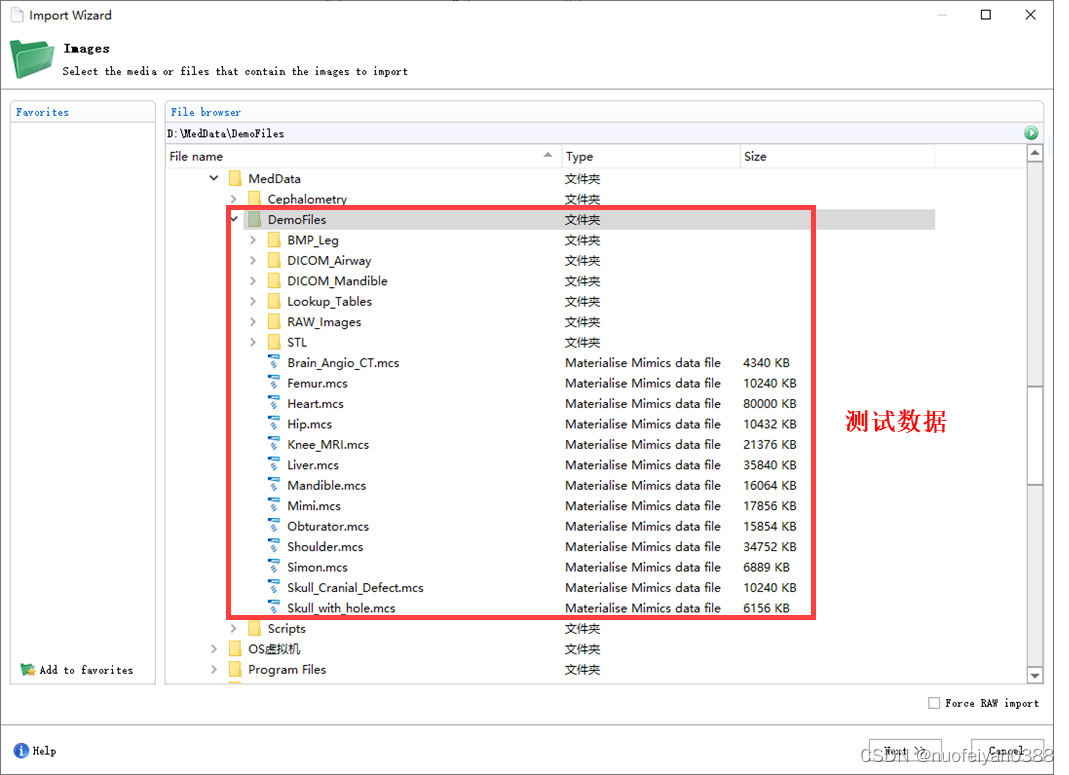Click the Lookup_Tables folder icon

(x=274, y=301)
